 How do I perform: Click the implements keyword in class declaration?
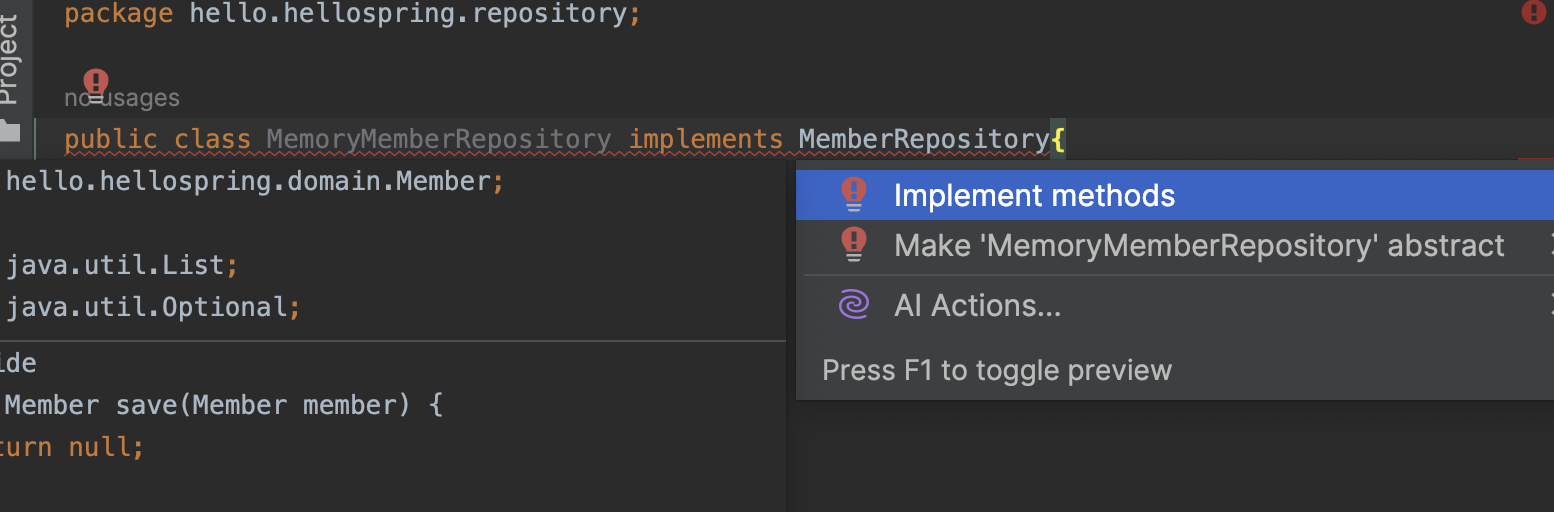pos(705,139)
